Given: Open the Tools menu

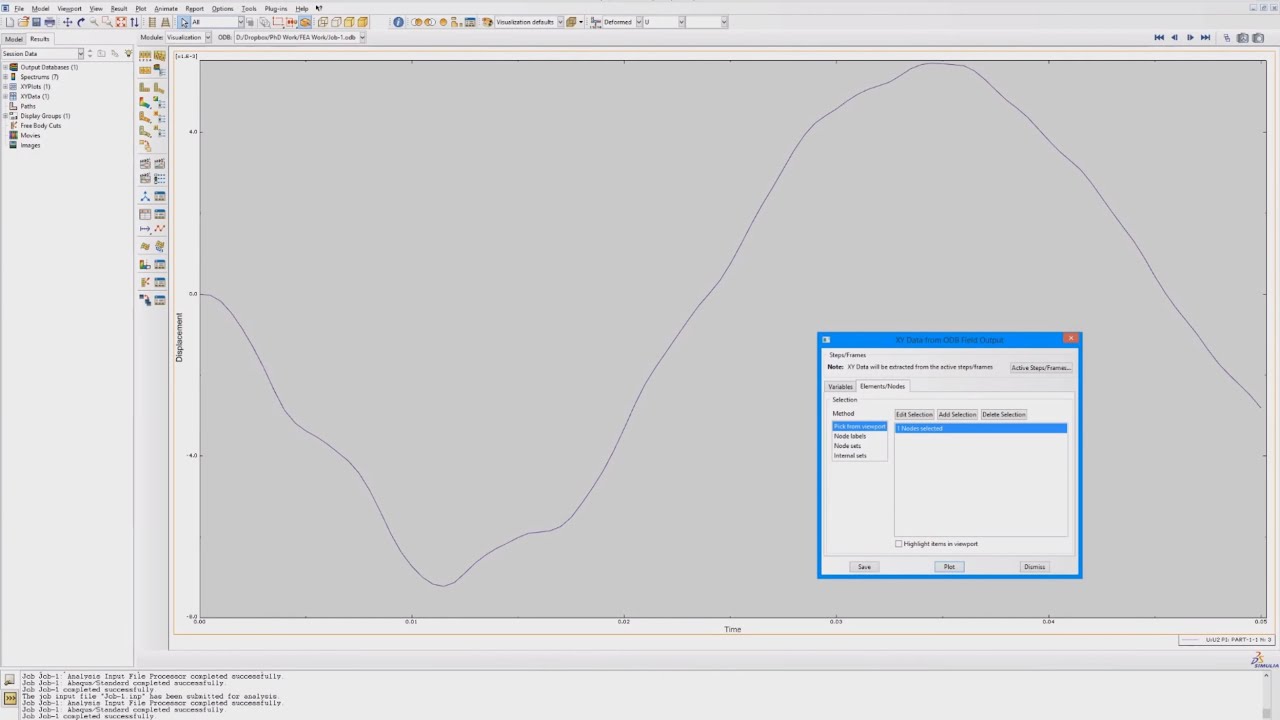Looking at the screenshot, I should click(x=249, y=8).
